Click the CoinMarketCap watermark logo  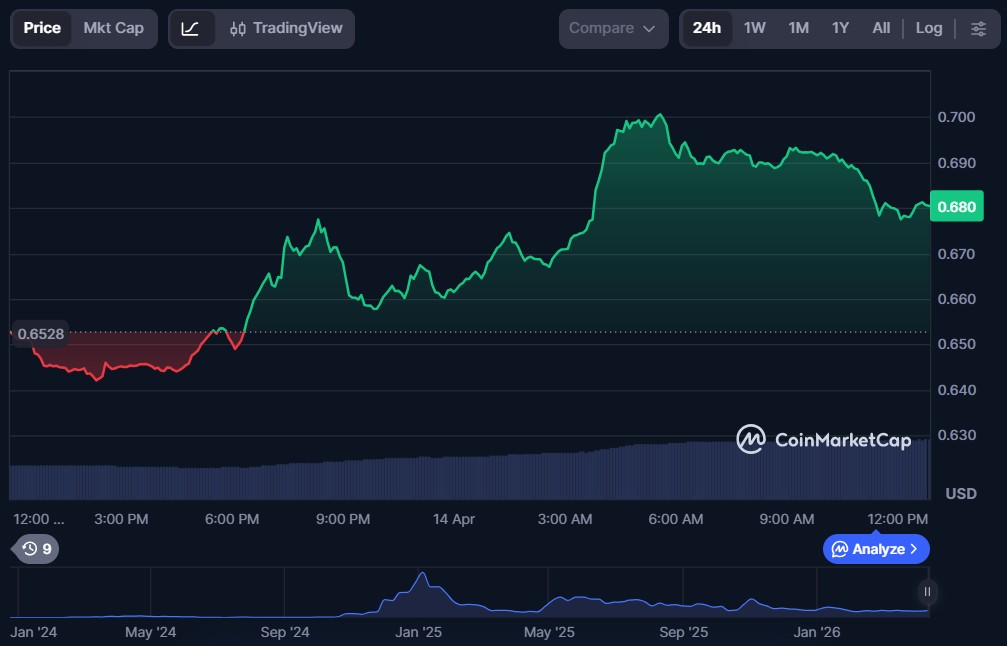tap(751, 439)
